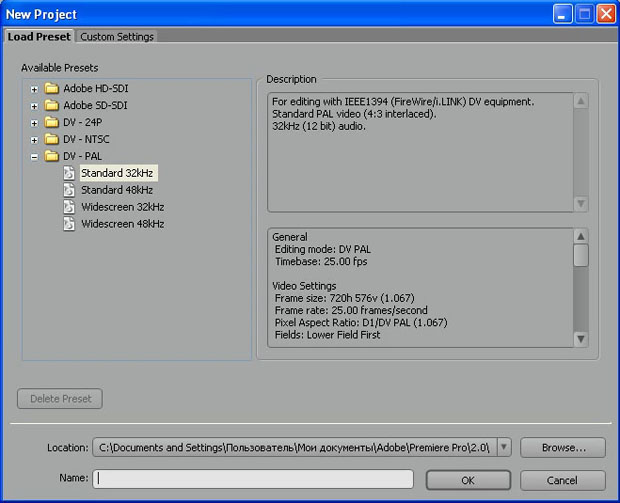Click the Adobe HD-SDI folder icon
This screenshot has width=620, height=503.
(51, 88)
